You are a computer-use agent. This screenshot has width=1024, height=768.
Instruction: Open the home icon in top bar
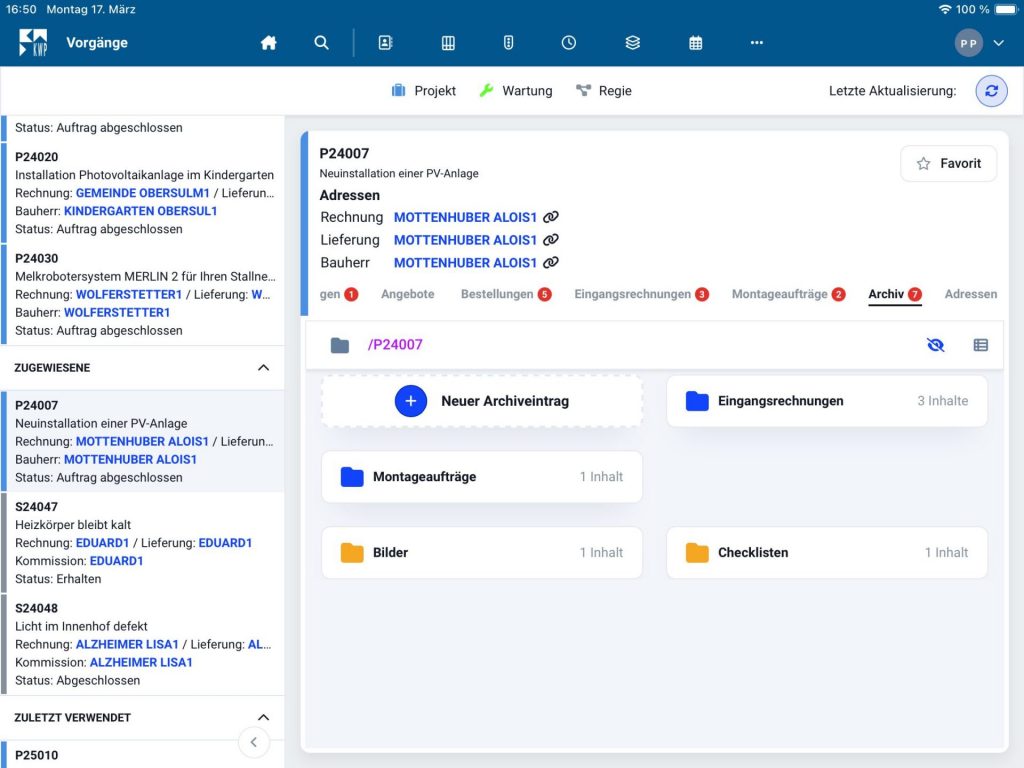tap(268, 43)
